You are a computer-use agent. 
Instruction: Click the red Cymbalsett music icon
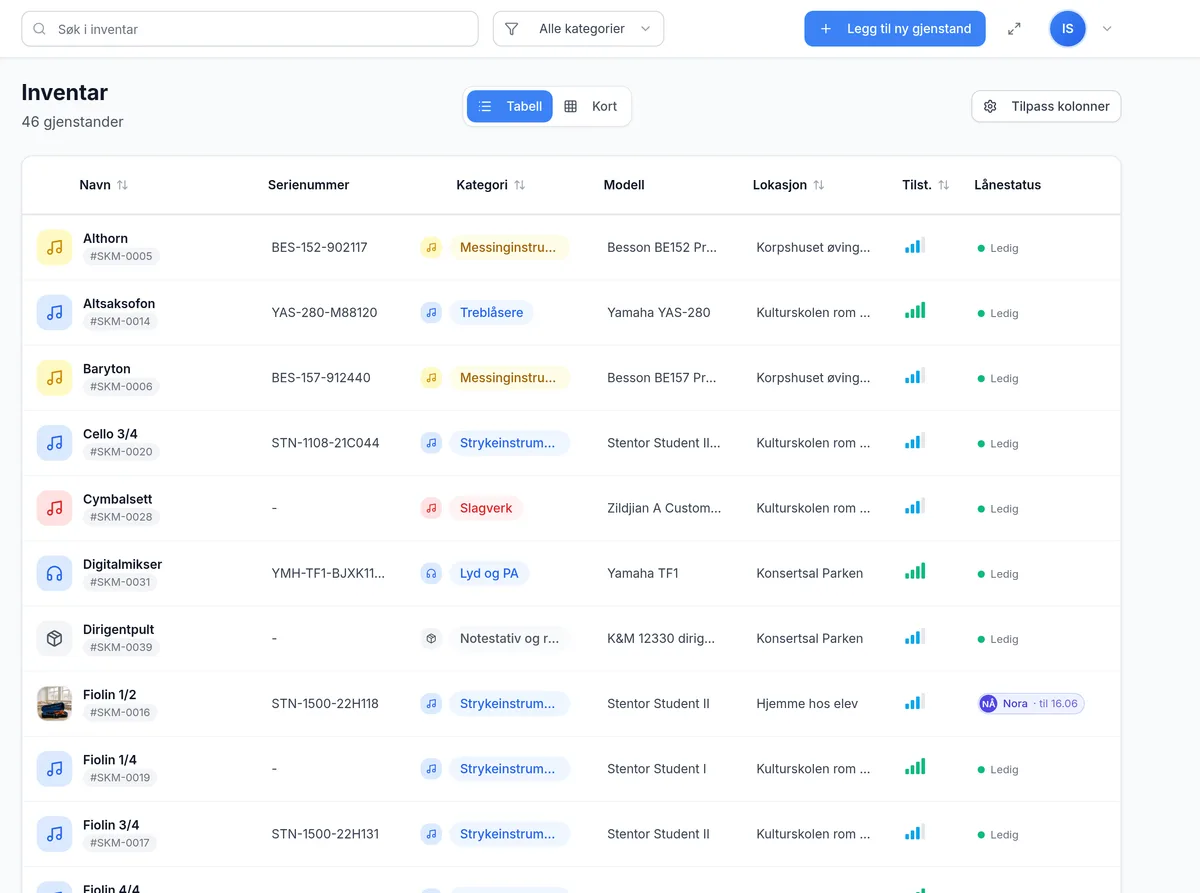click(x=54, y=508)
